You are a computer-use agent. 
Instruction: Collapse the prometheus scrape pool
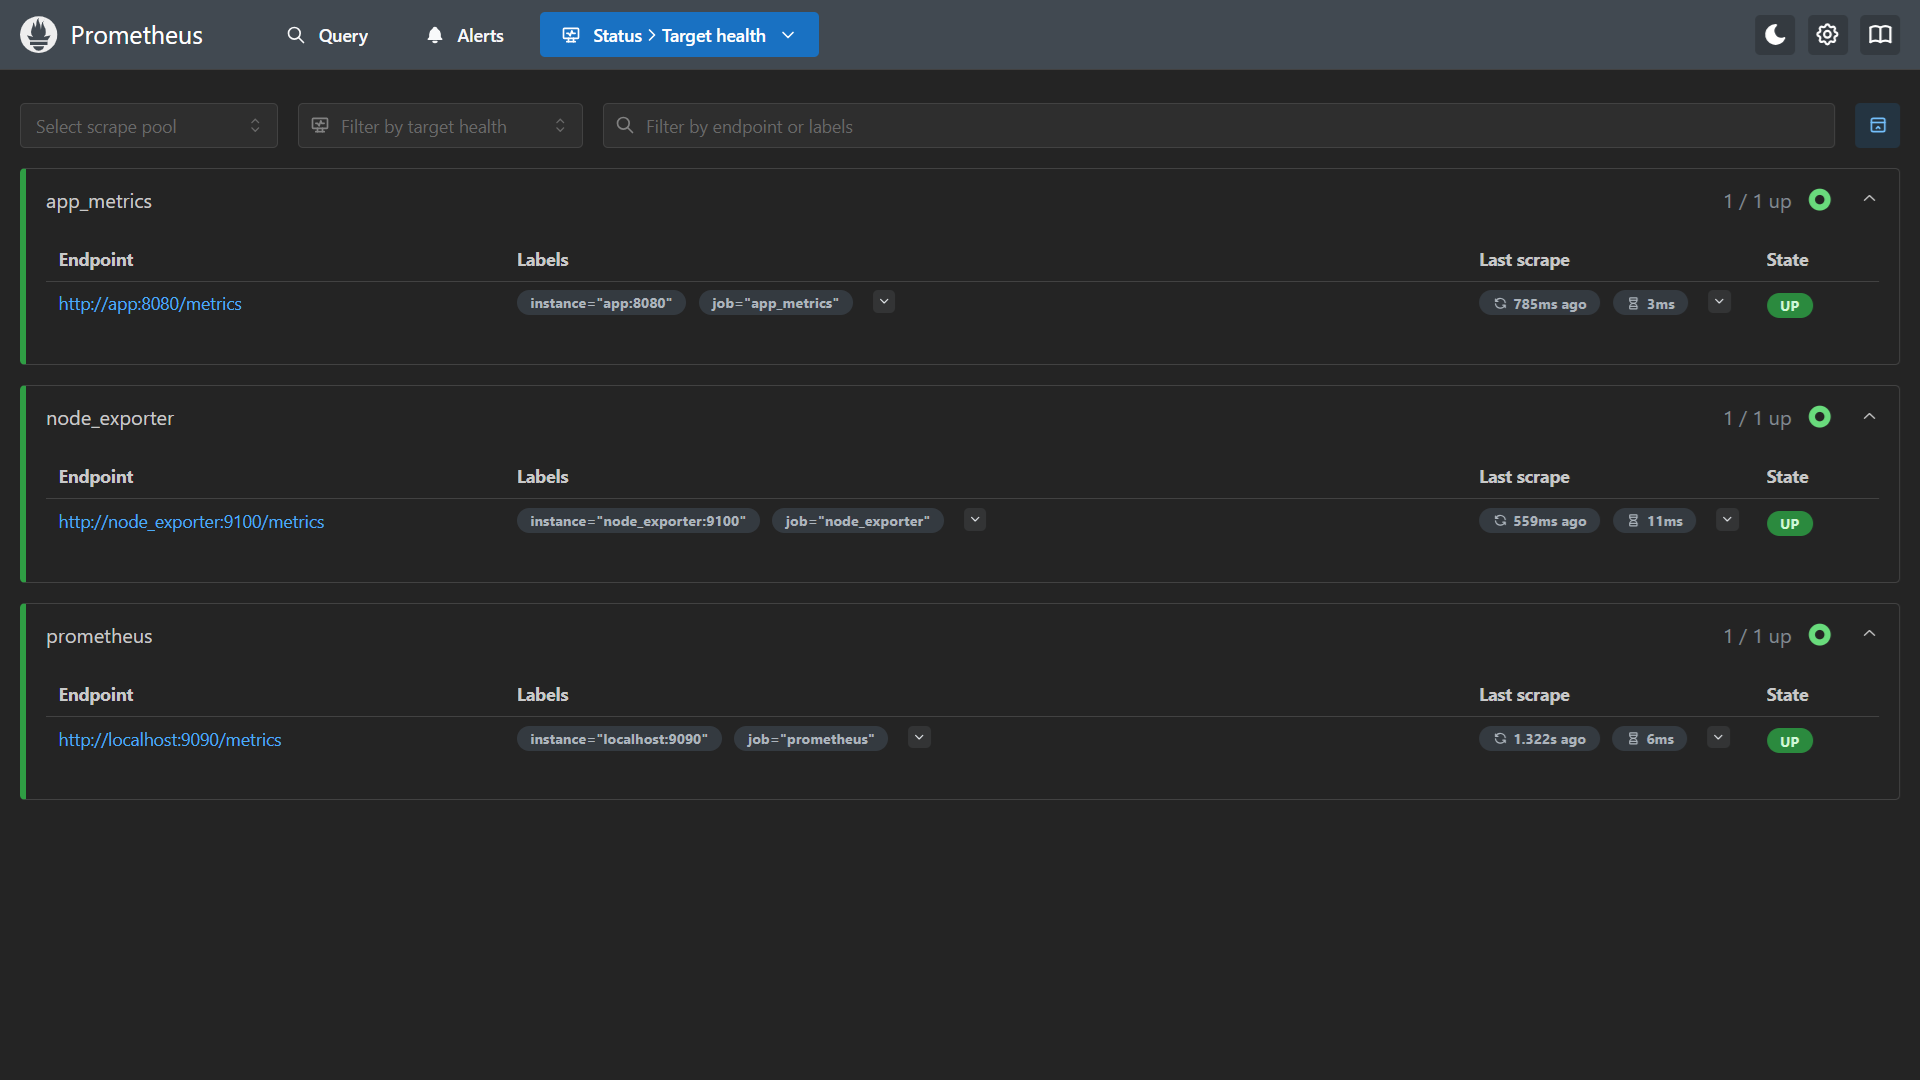1869,634
